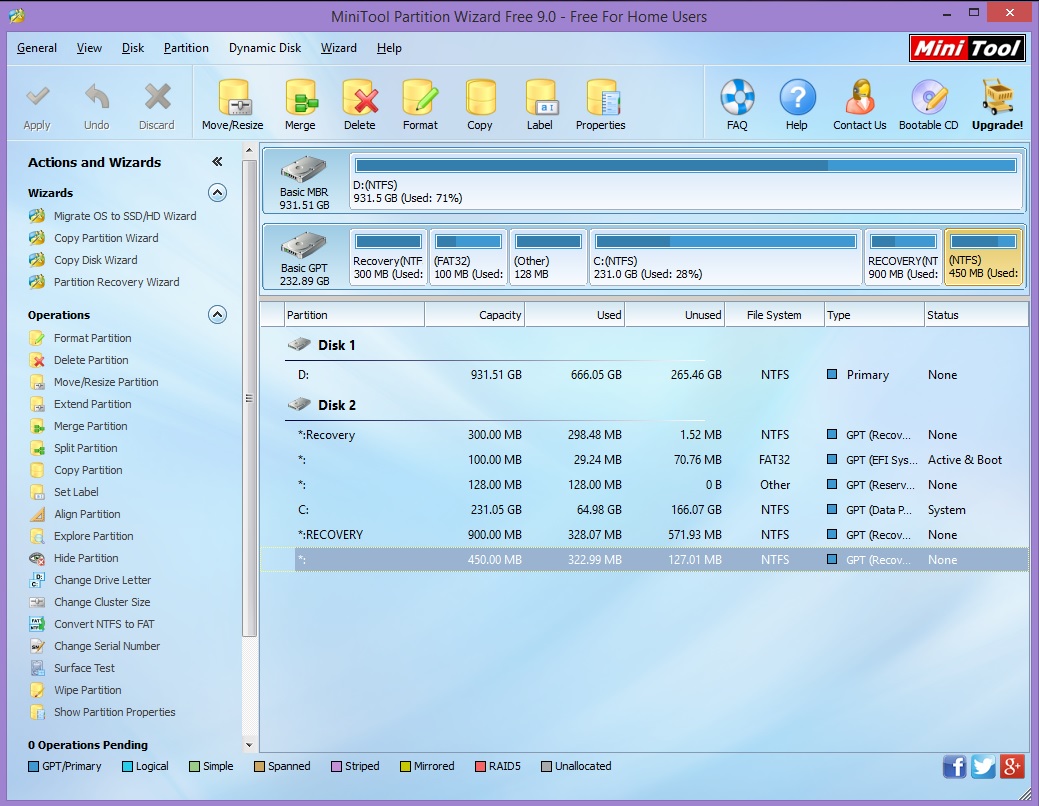Select the RECOVERY 900 MB partition block
The width and height of the screenshot is (1039, 806).
click(902, 257)
